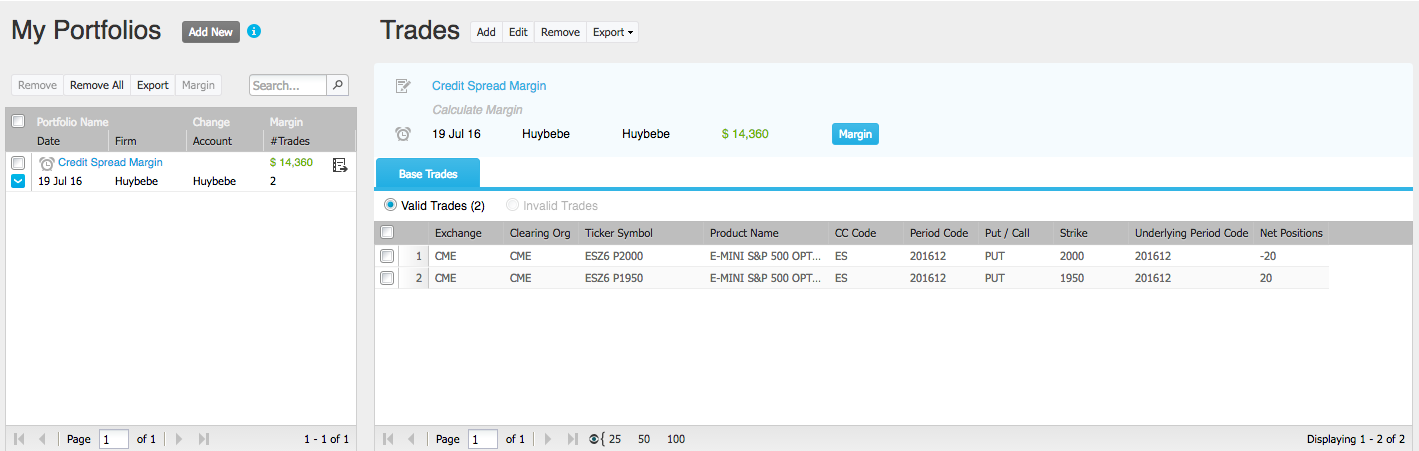Viewport: 1419px width, 451px height.
Task: Click the blue Margin button
Action: (855, 134)
